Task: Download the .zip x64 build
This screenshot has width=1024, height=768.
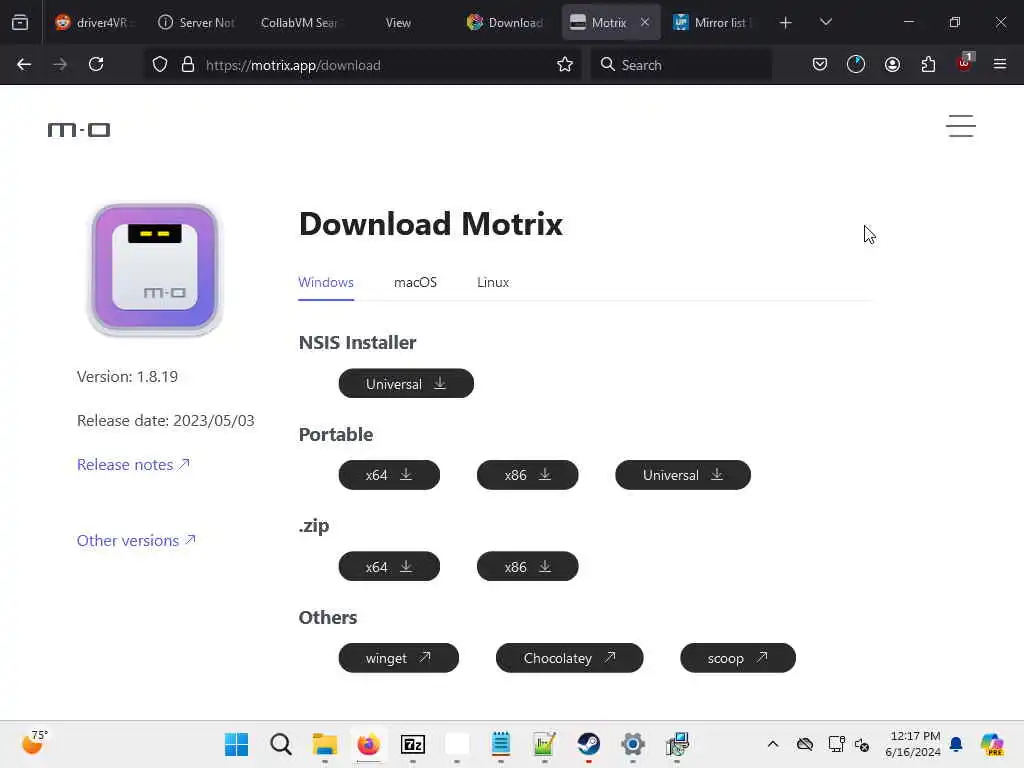Action: pyautogui.click(x=389, y=566)
